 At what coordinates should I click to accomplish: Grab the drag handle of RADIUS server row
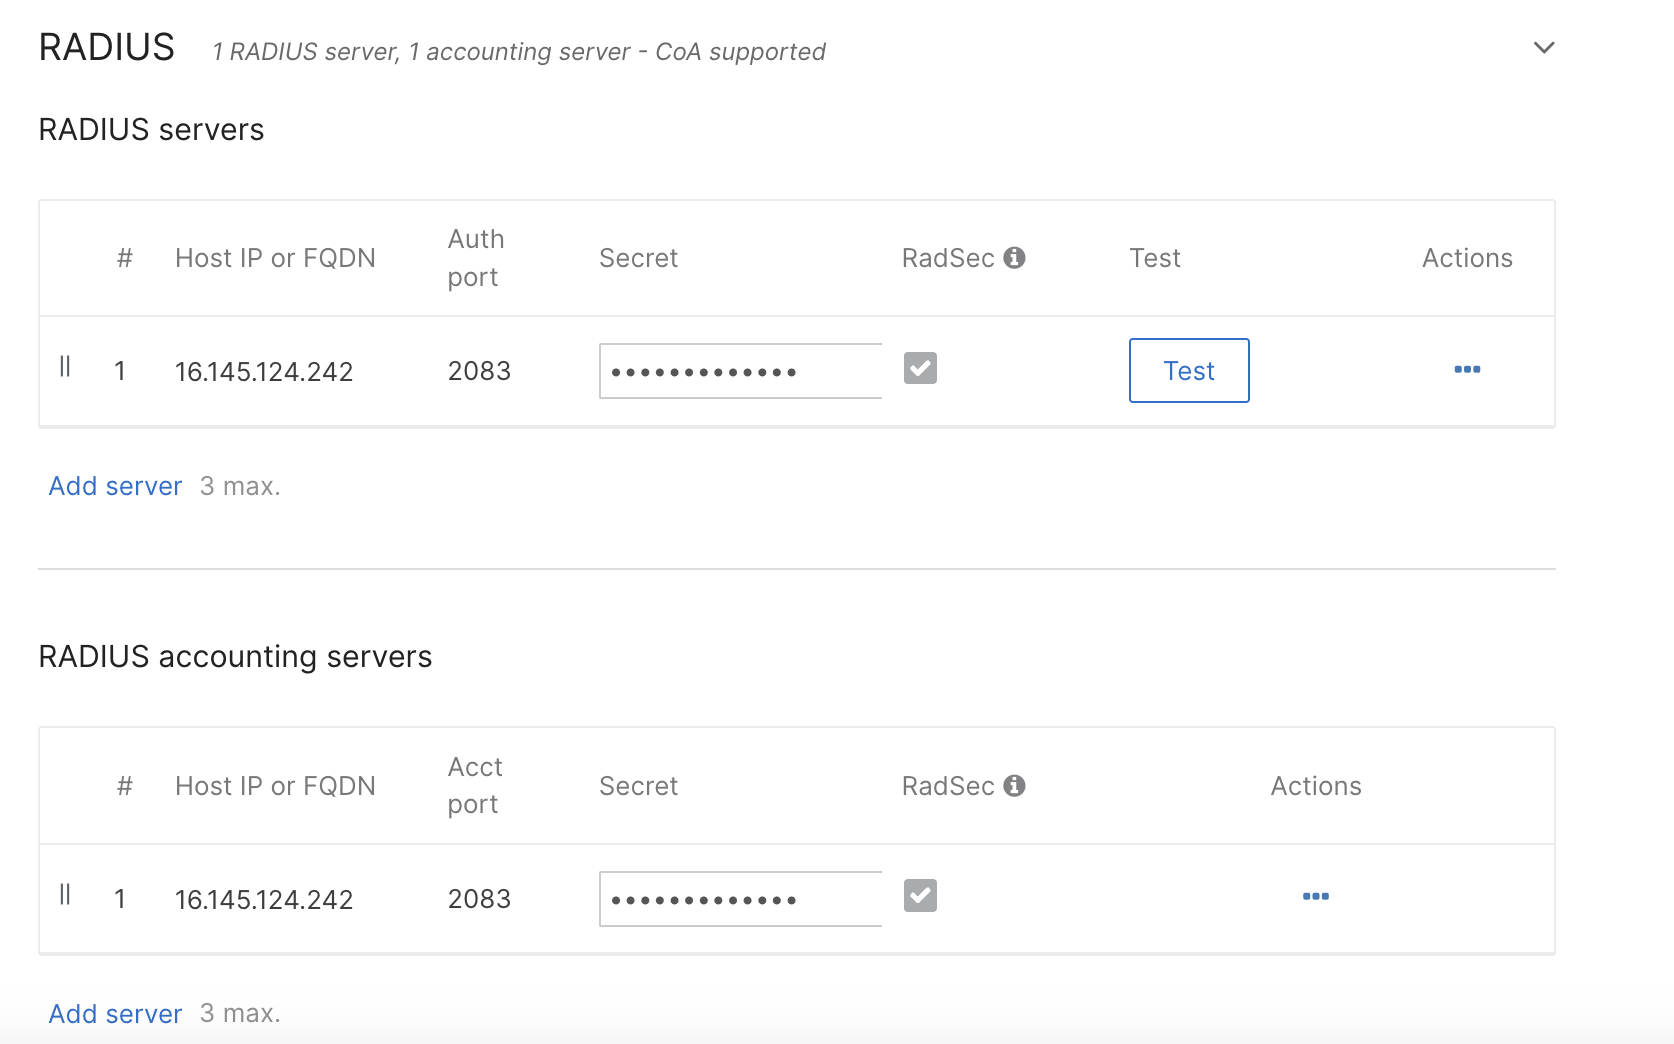coord(65,367)
